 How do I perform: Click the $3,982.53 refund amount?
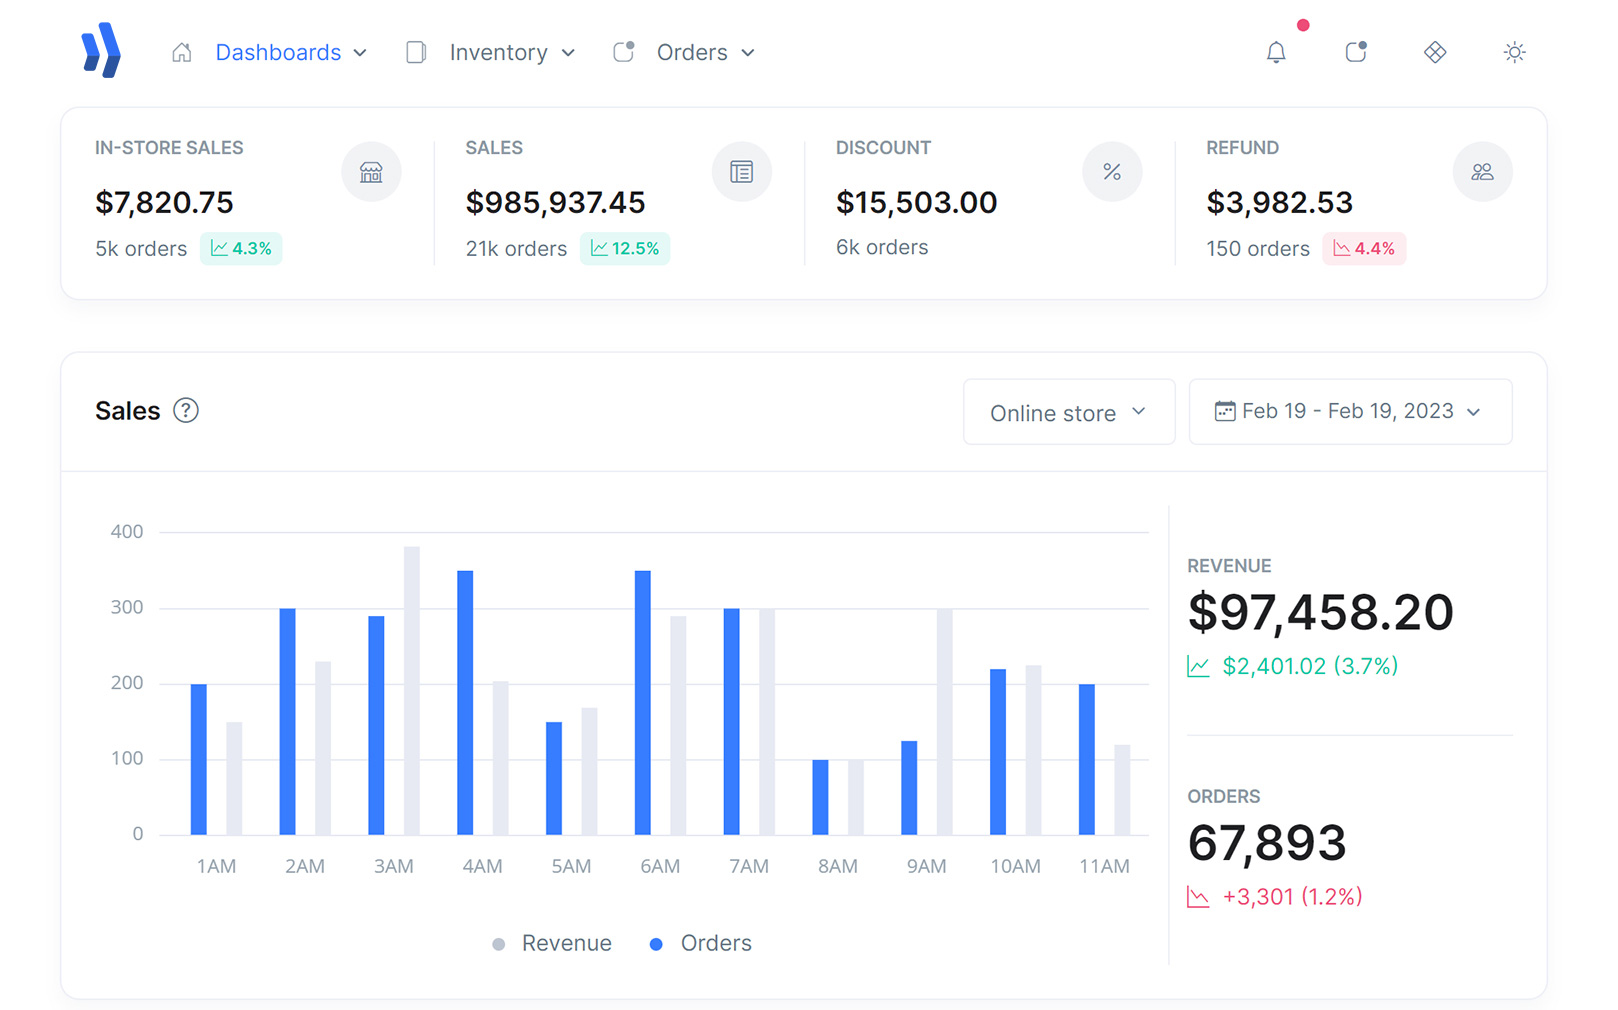[1279, 203]
